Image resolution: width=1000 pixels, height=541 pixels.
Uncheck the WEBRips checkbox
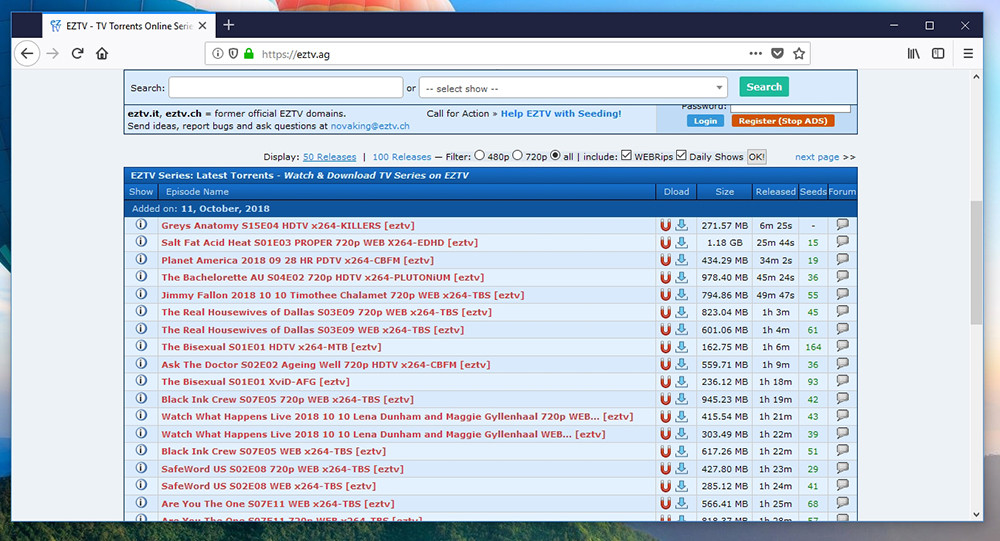626,155
